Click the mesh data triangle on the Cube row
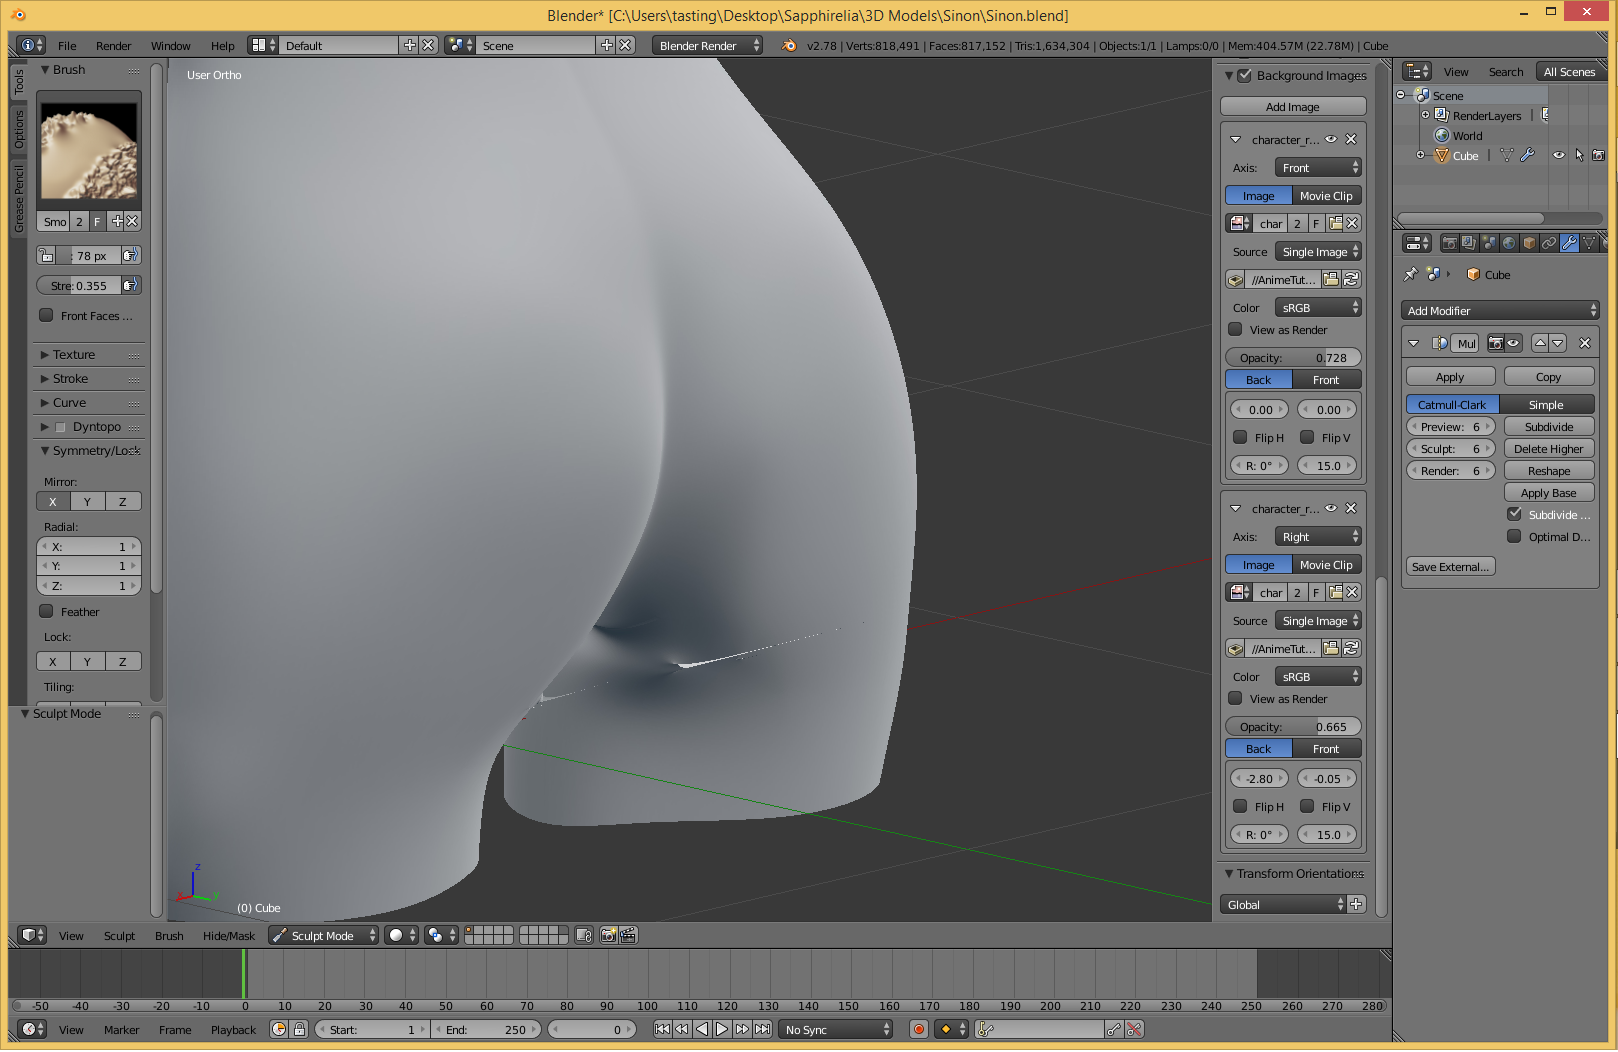This screenshot has height=1052, width=1618. point(1506,155)
